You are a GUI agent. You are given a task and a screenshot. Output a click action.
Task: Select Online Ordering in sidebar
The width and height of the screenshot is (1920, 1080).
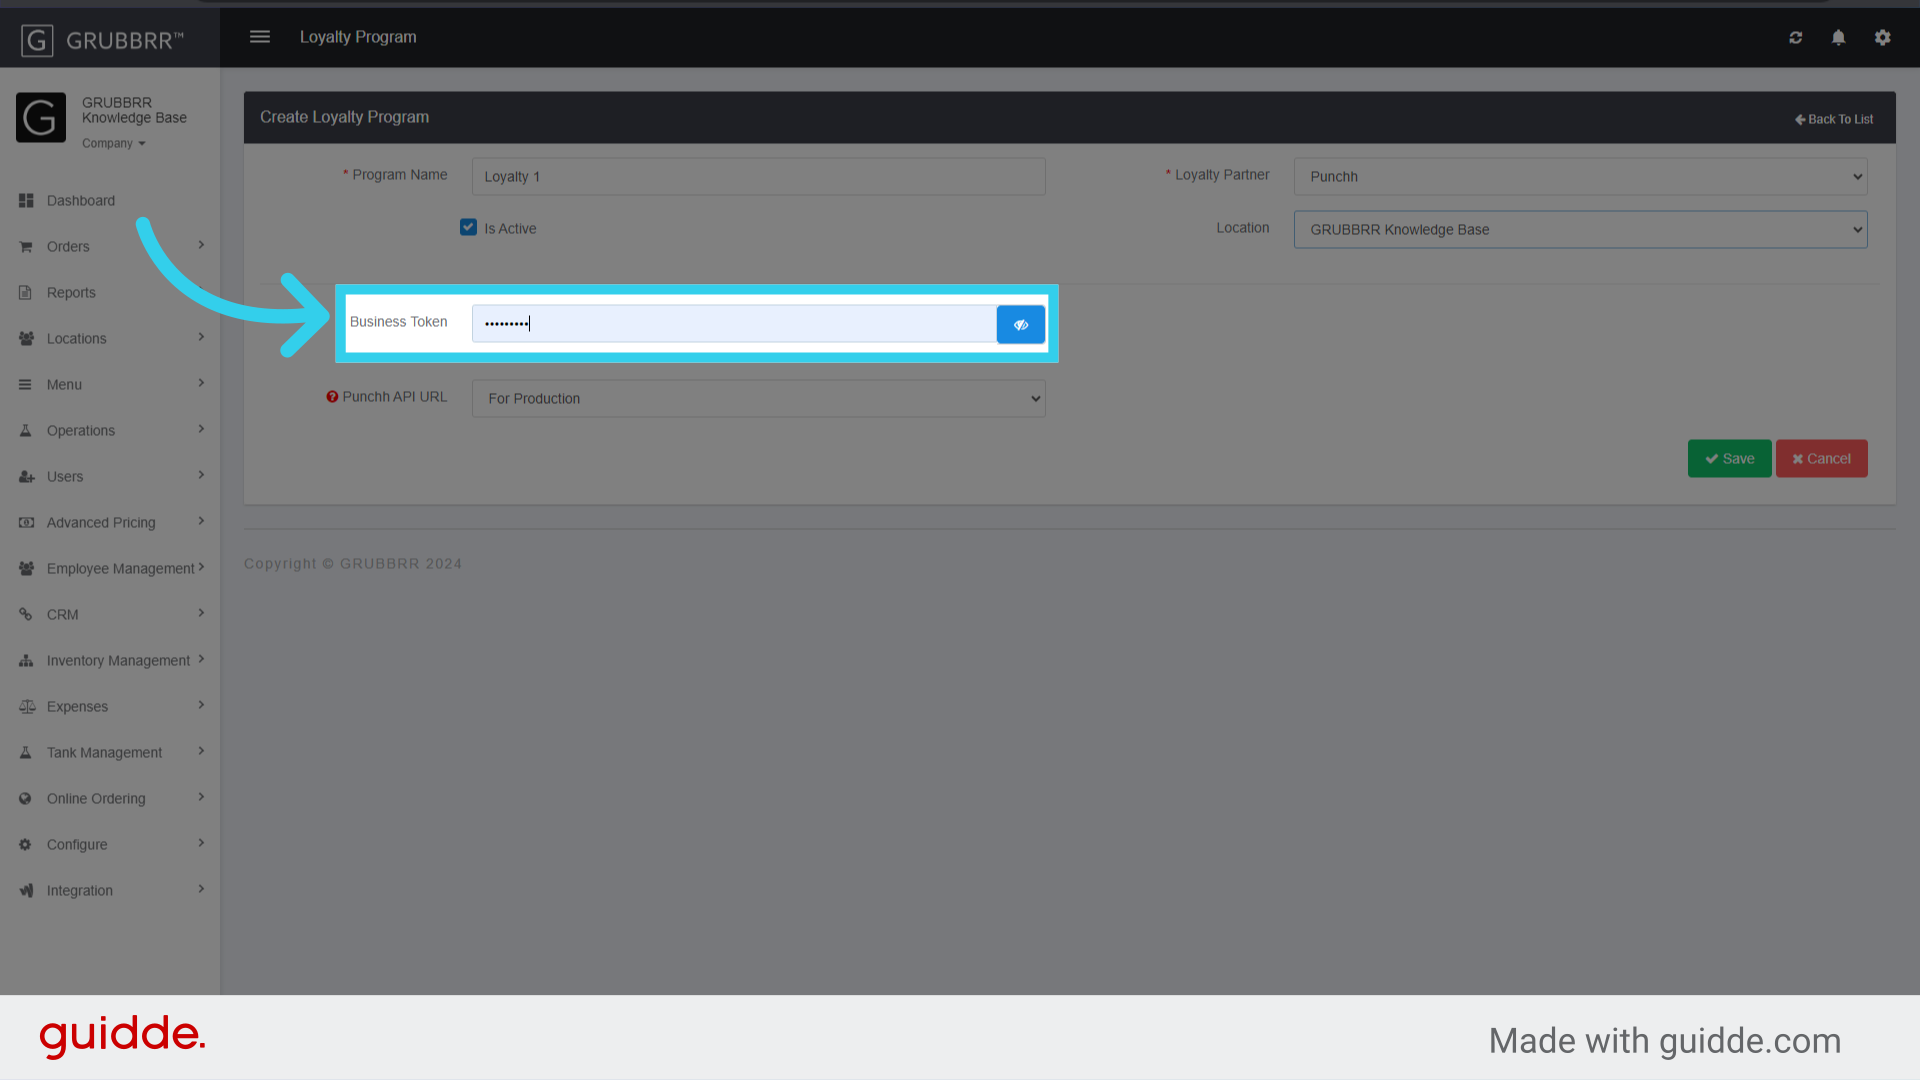click(x=96, y=799)
